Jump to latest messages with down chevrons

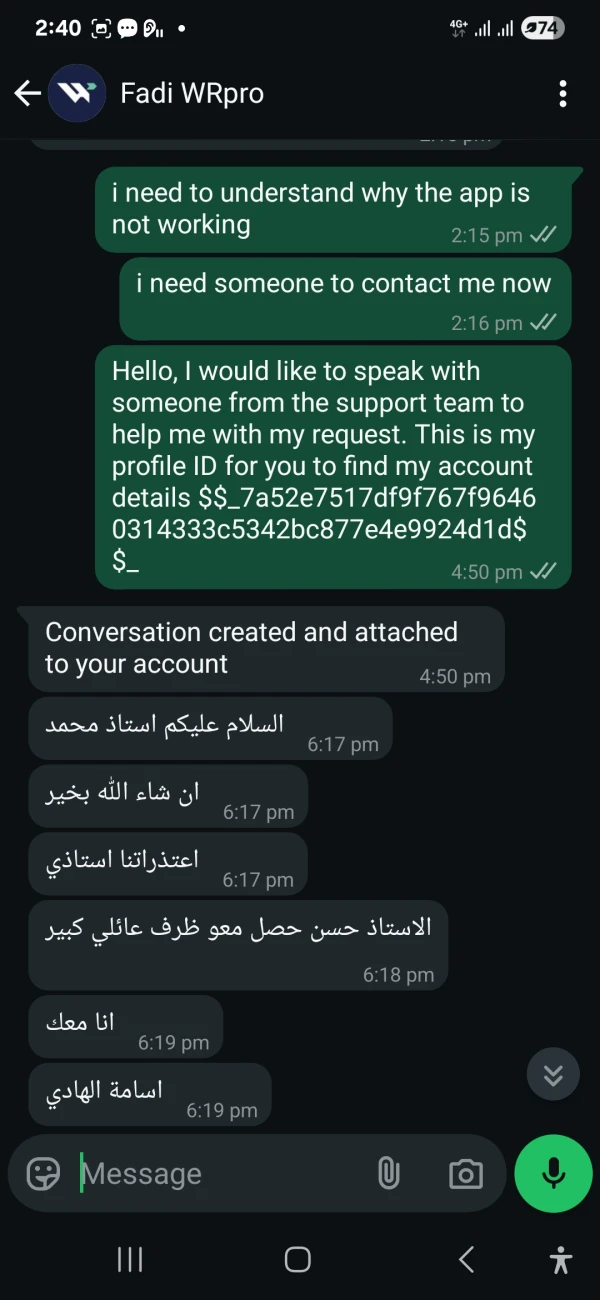(553, 1075)
